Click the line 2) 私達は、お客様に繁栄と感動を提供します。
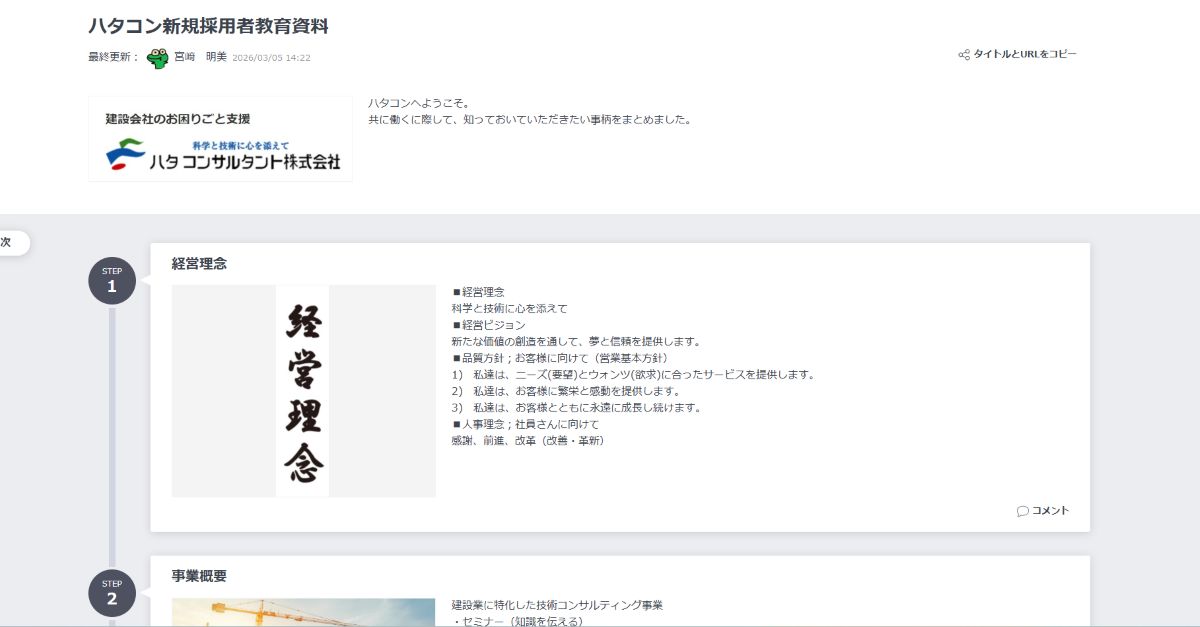The image size is (1200, 627). pyautogui.click(x=566, y=391)
